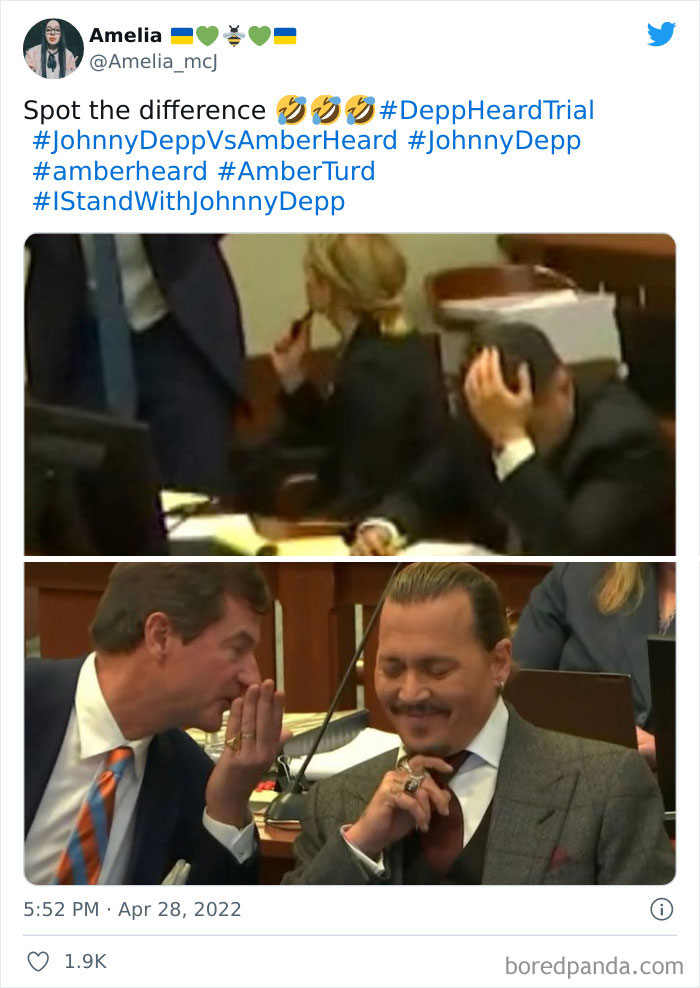Viewport: 700px width, 988px height.
Task: Visit the @Amelia_mcJ handle
Action: (x=153, y=62)
